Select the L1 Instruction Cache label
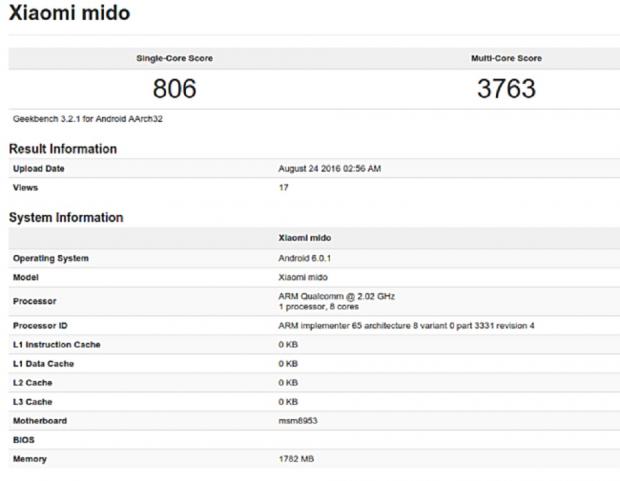Viewport: 620px width, 481px height. pos(57,345)
